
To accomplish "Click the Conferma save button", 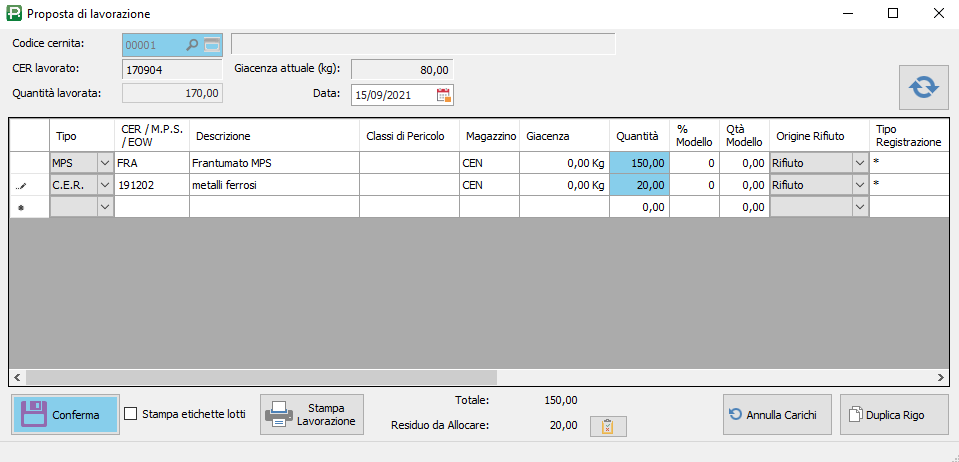I will (x=65, y=414).
